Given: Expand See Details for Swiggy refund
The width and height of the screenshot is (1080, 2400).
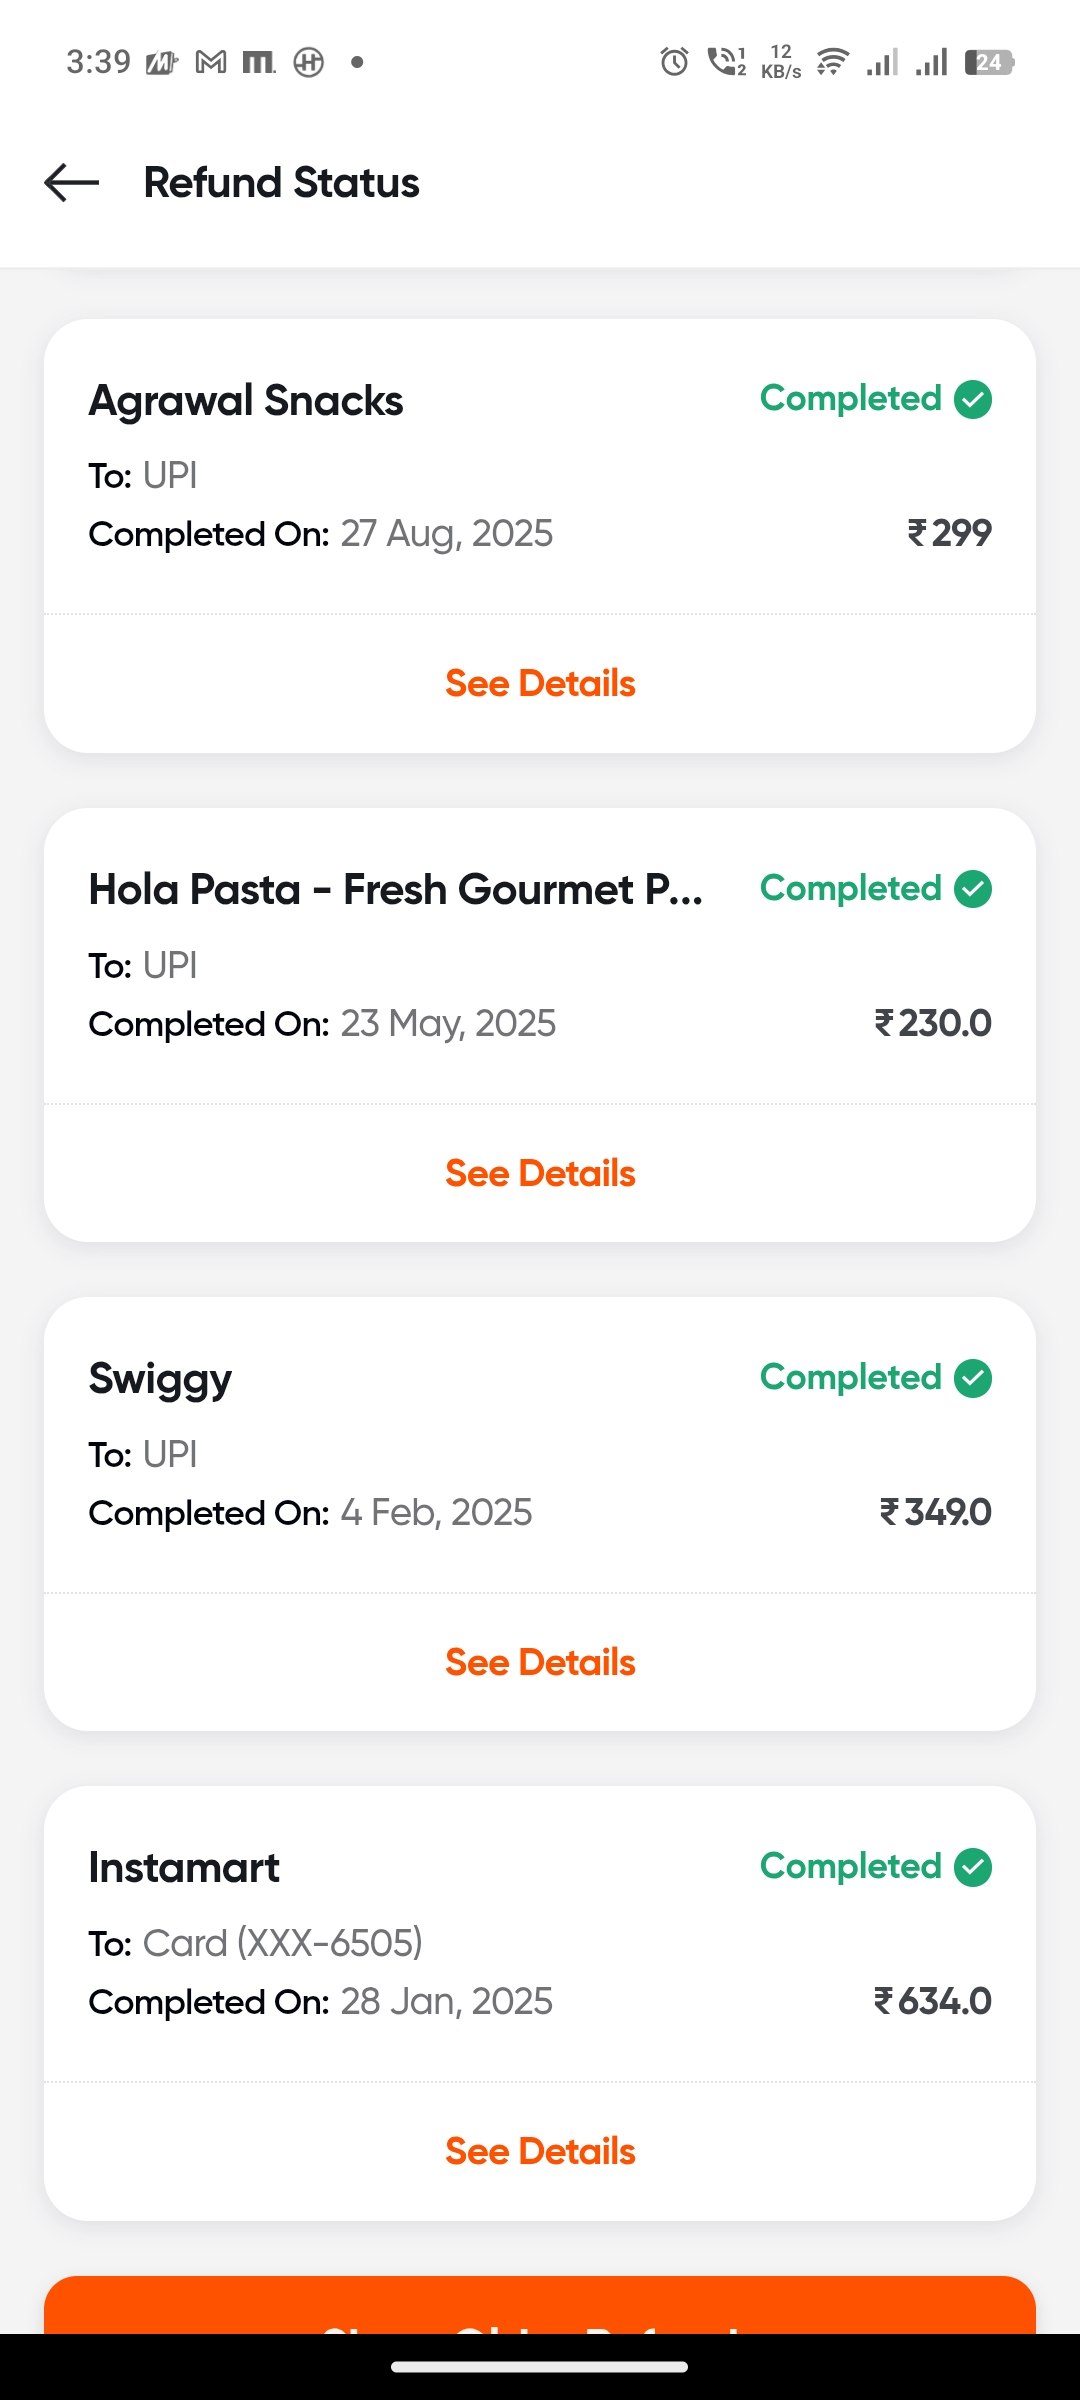Looking at the screenshot, I should 540,1662.
